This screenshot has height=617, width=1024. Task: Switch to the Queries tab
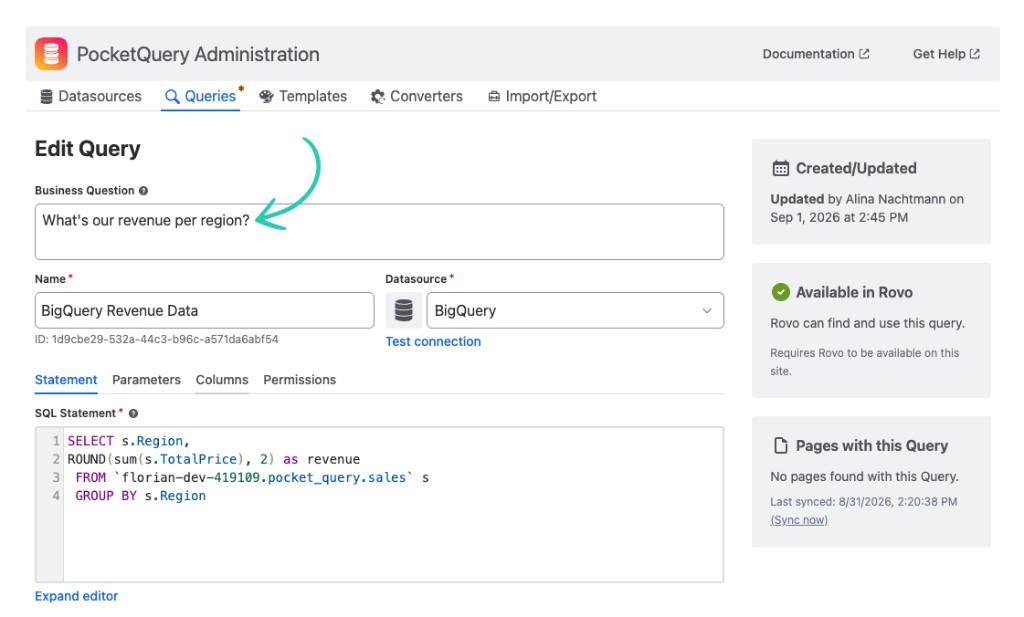[200, 96]
